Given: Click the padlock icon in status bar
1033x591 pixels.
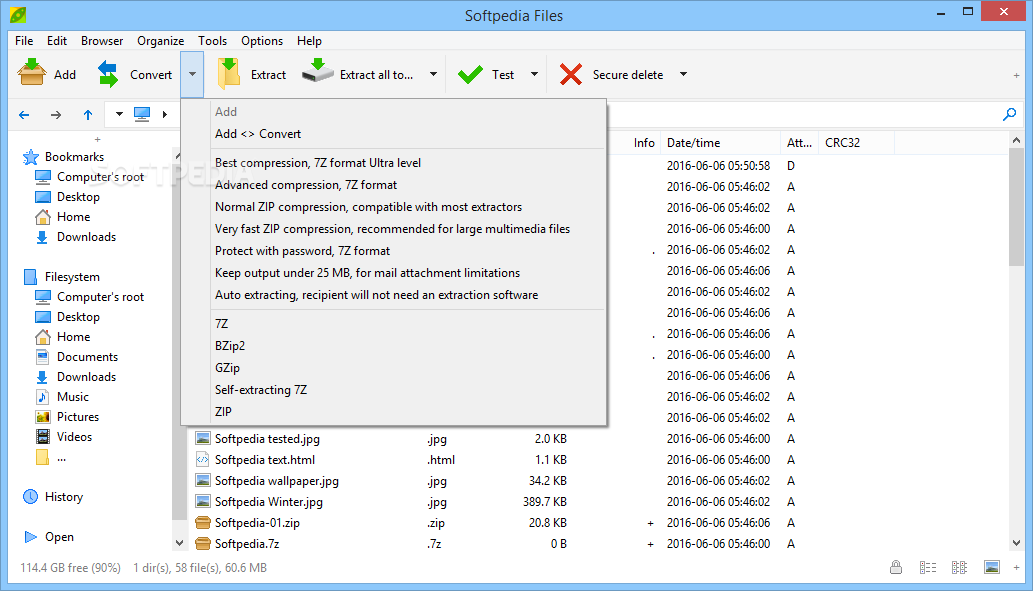Looking at the screenshot, I should click(896, 567).
